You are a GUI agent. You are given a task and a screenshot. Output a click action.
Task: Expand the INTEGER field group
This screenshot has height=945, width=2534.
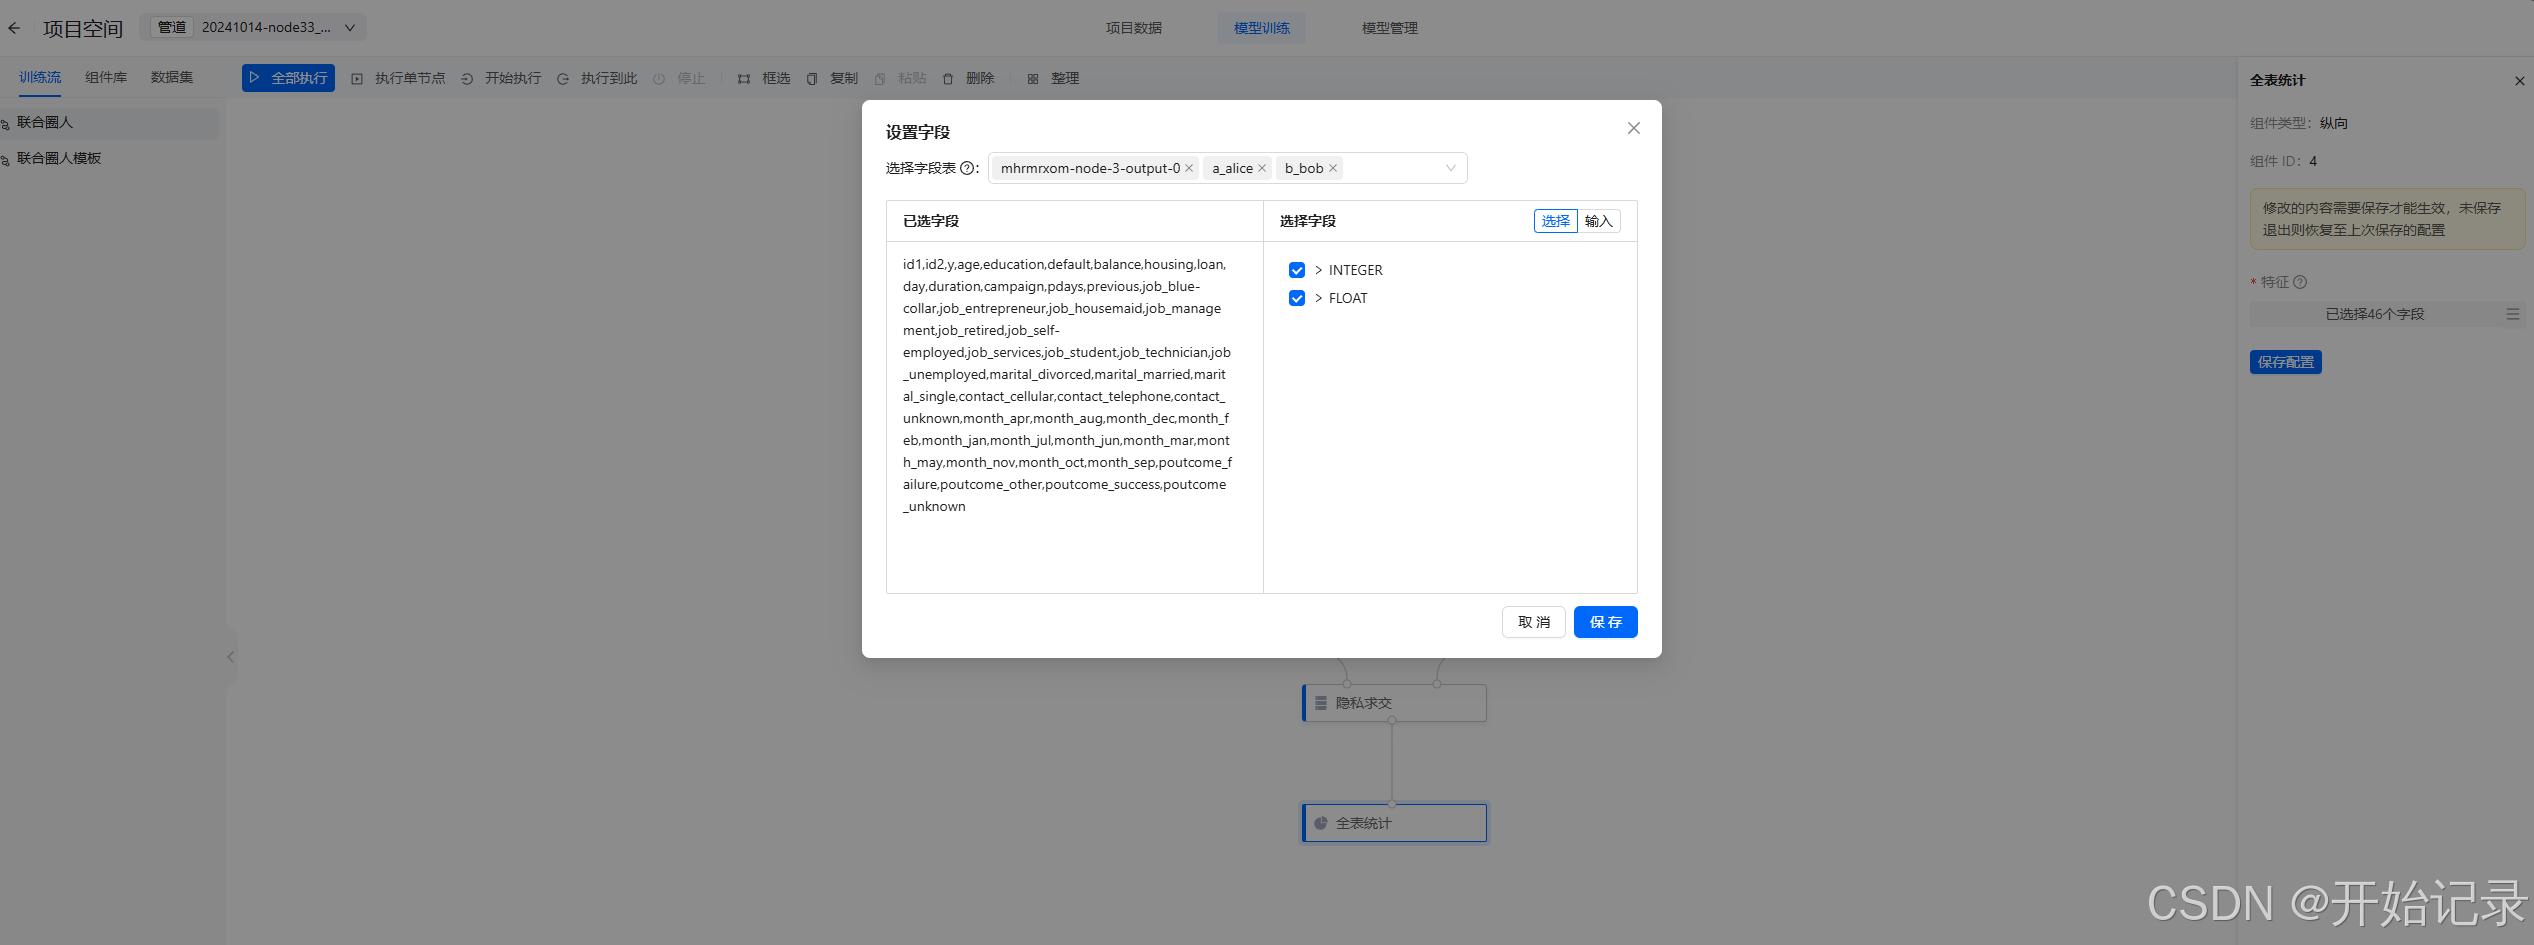1319,270
